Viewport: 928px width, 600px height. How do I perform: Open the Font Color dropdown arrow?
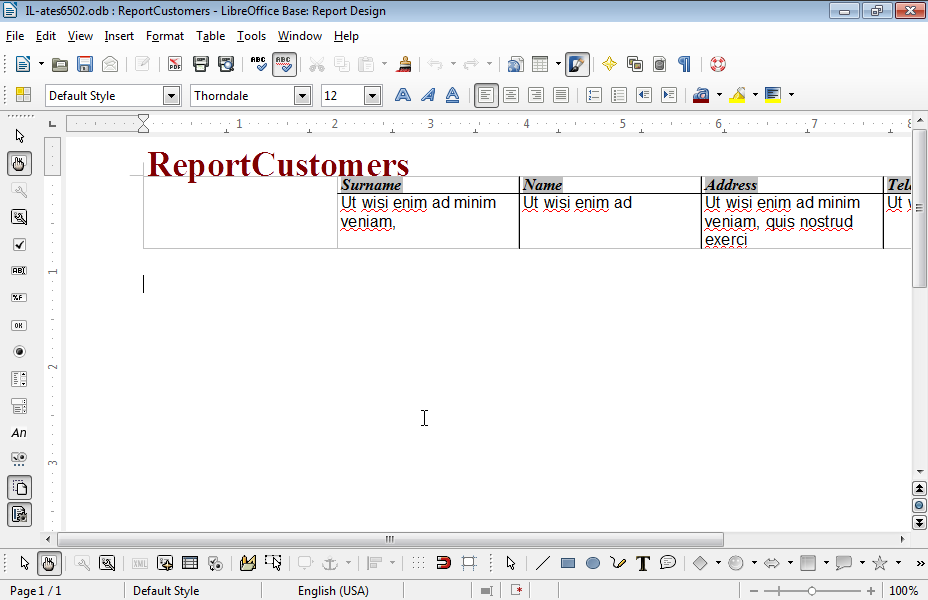pos(719,95)
